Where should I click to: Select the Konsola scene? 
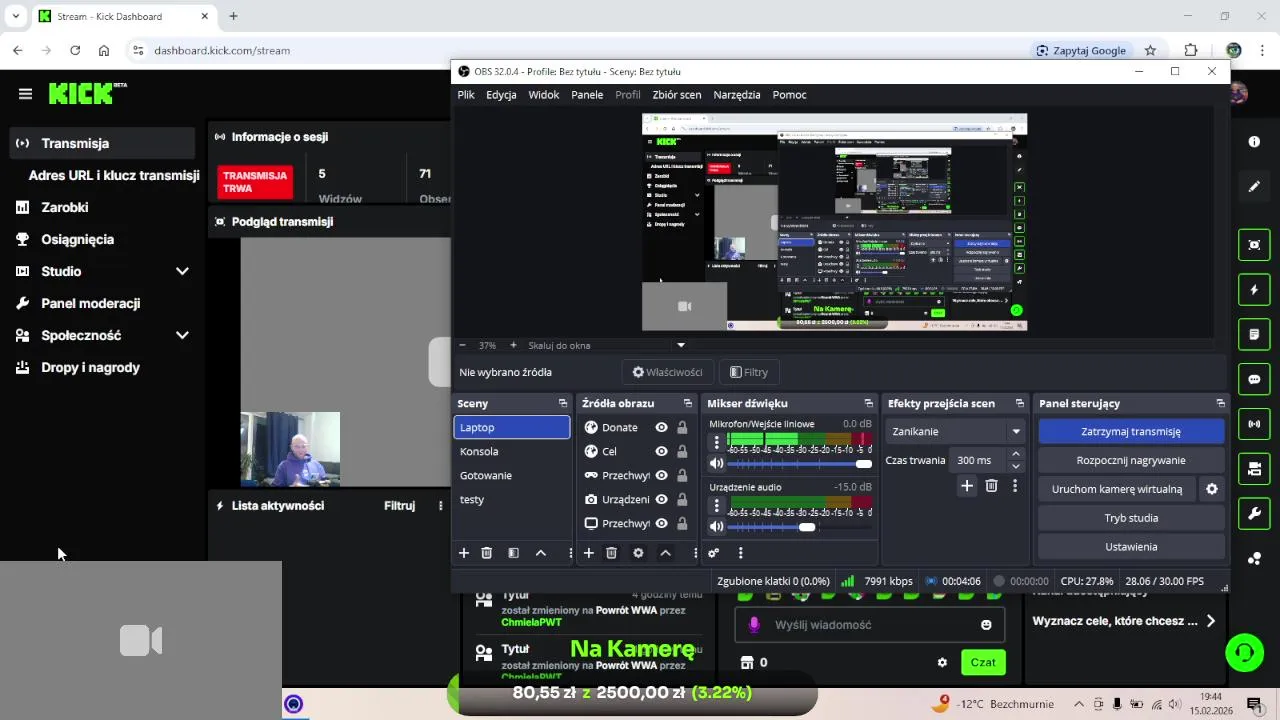click(511, 451)
